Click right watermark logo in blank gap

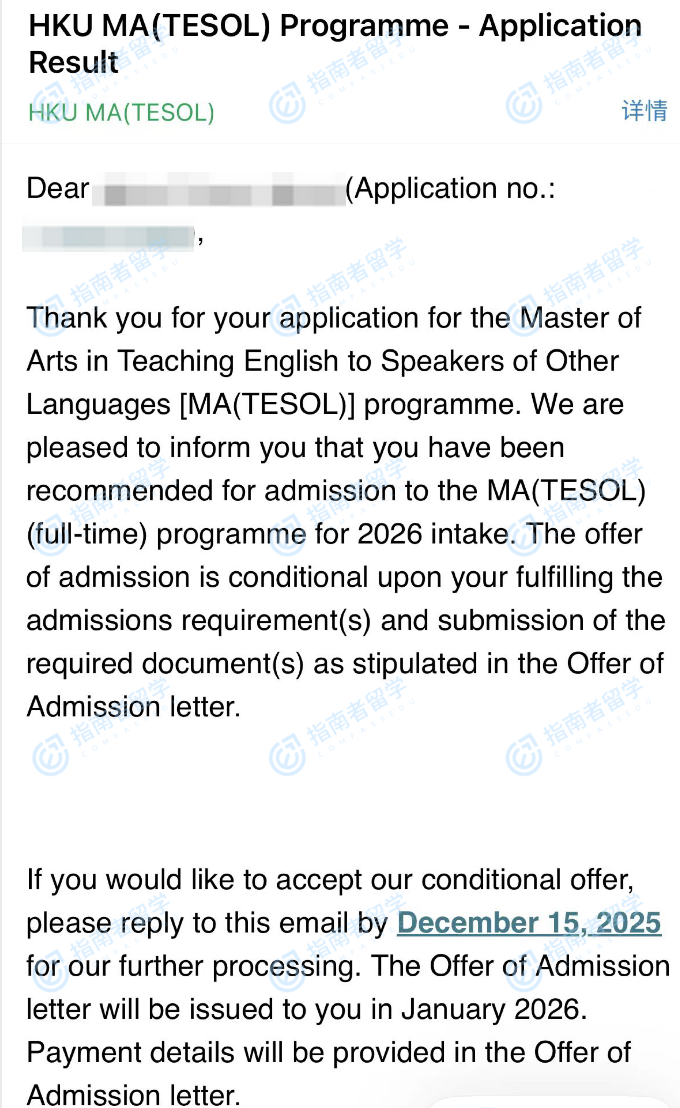point(523,757)
